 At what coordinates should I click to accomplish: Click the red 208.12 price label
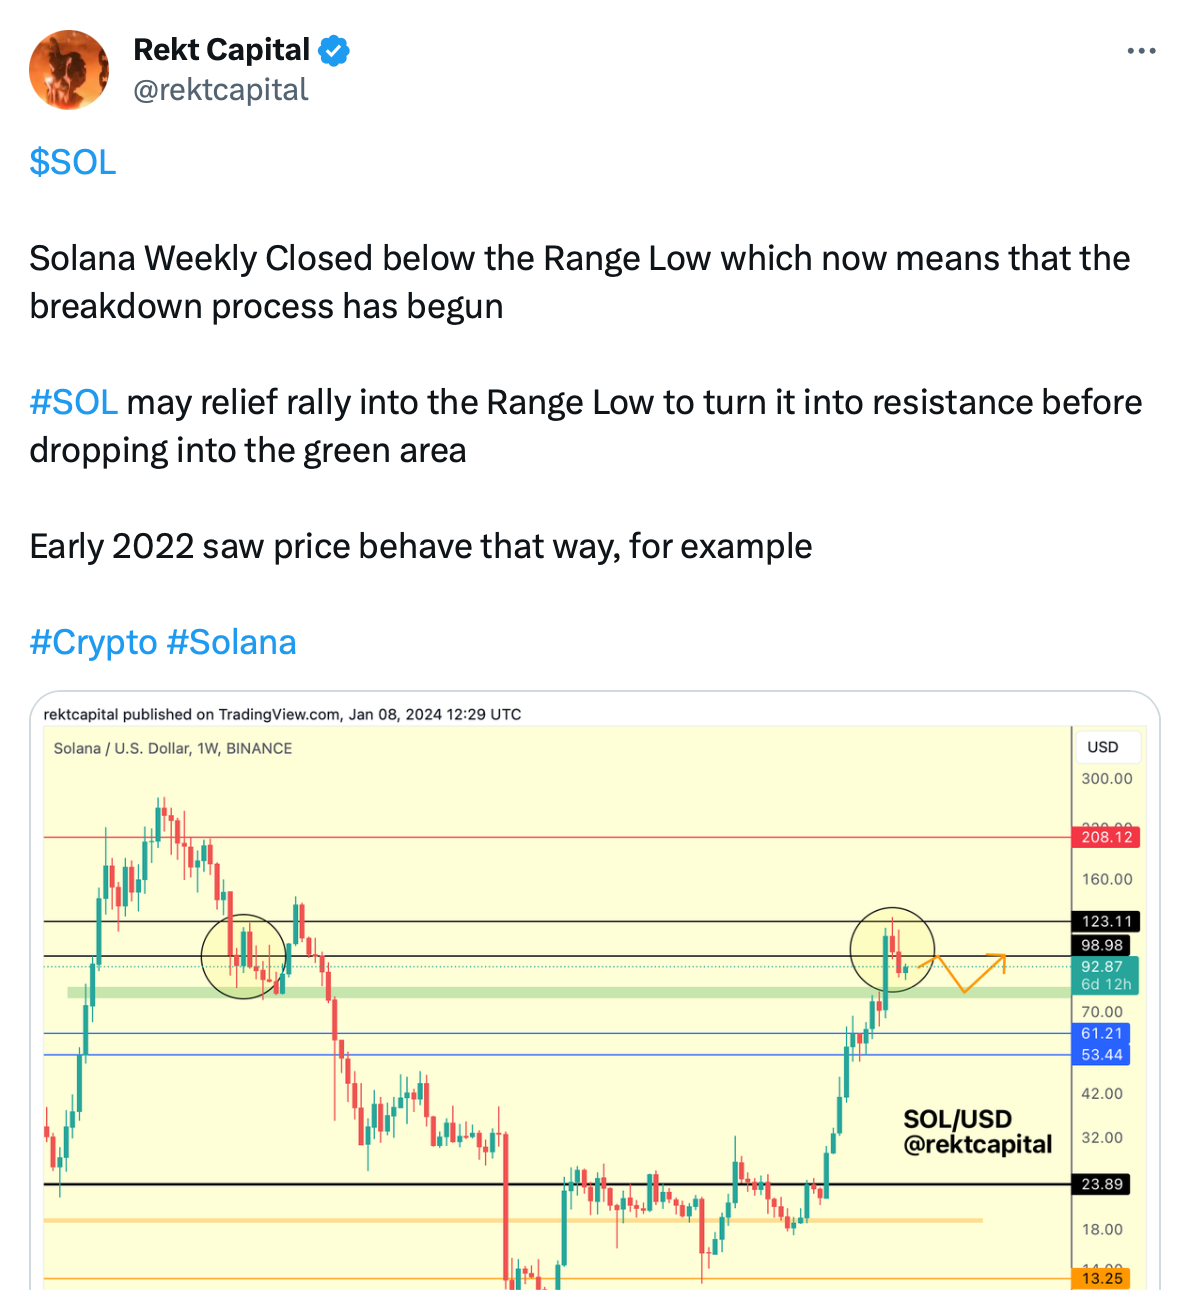[1106, 837]
